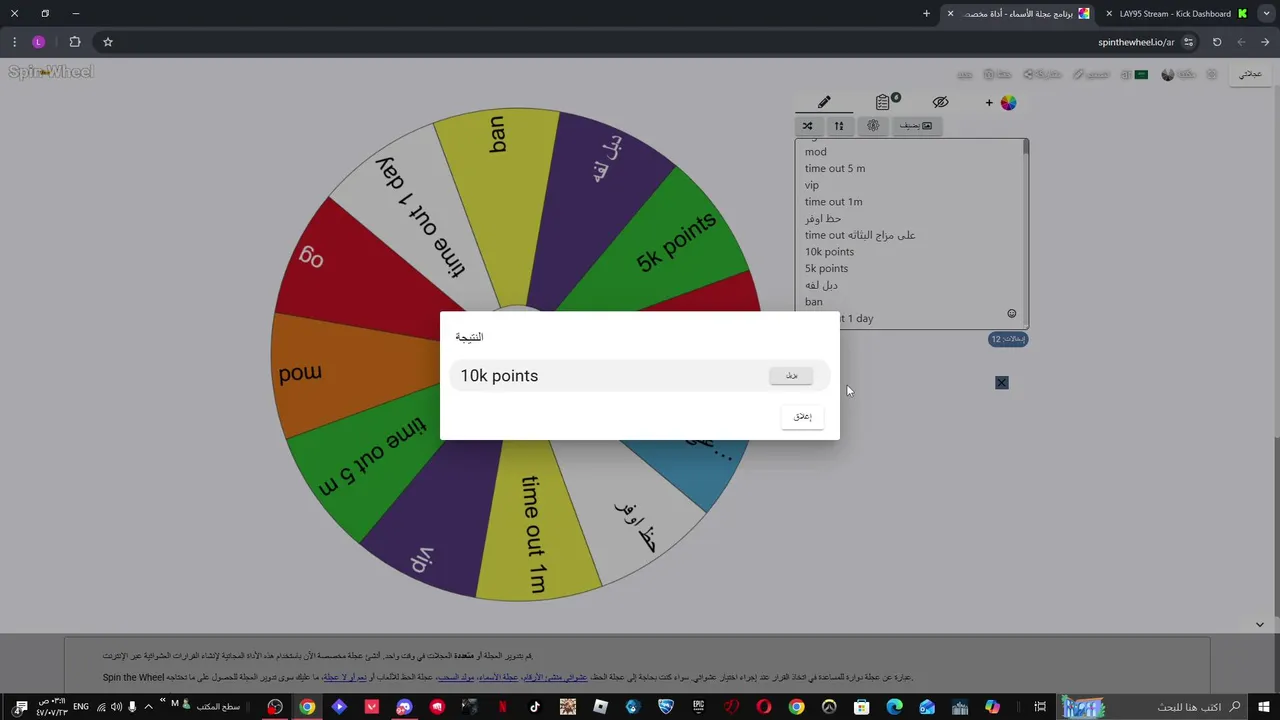
Task: Click the '5k points' entry line
Action: tap(826, 268)
